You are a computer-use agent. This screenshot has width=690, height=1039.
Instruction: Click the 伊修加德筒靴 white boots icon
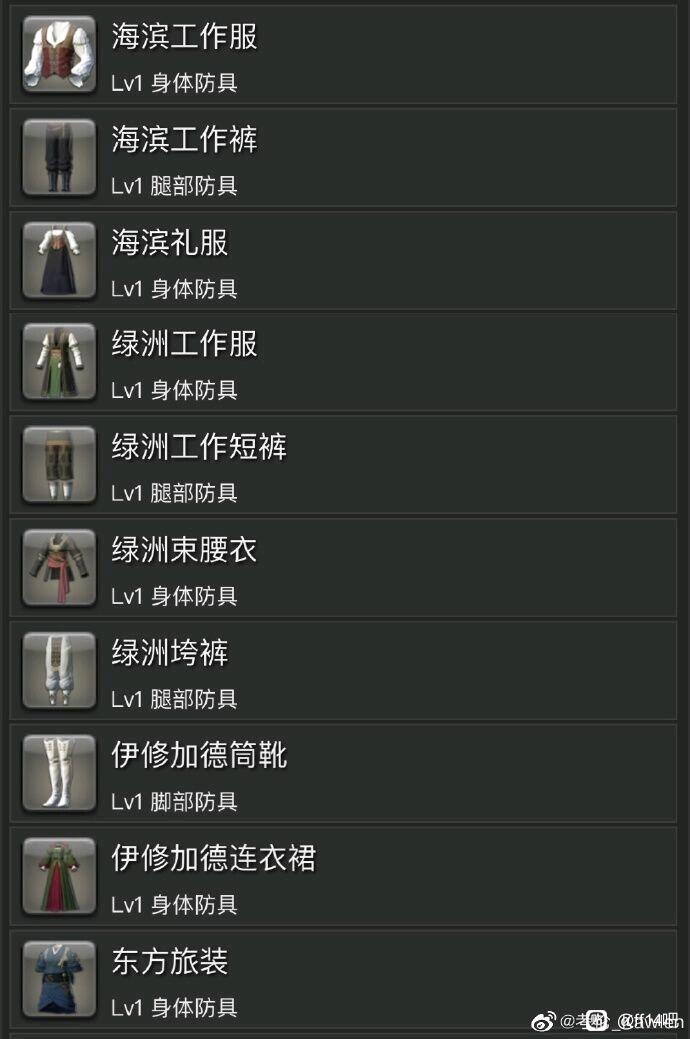(x=60, y=773)
